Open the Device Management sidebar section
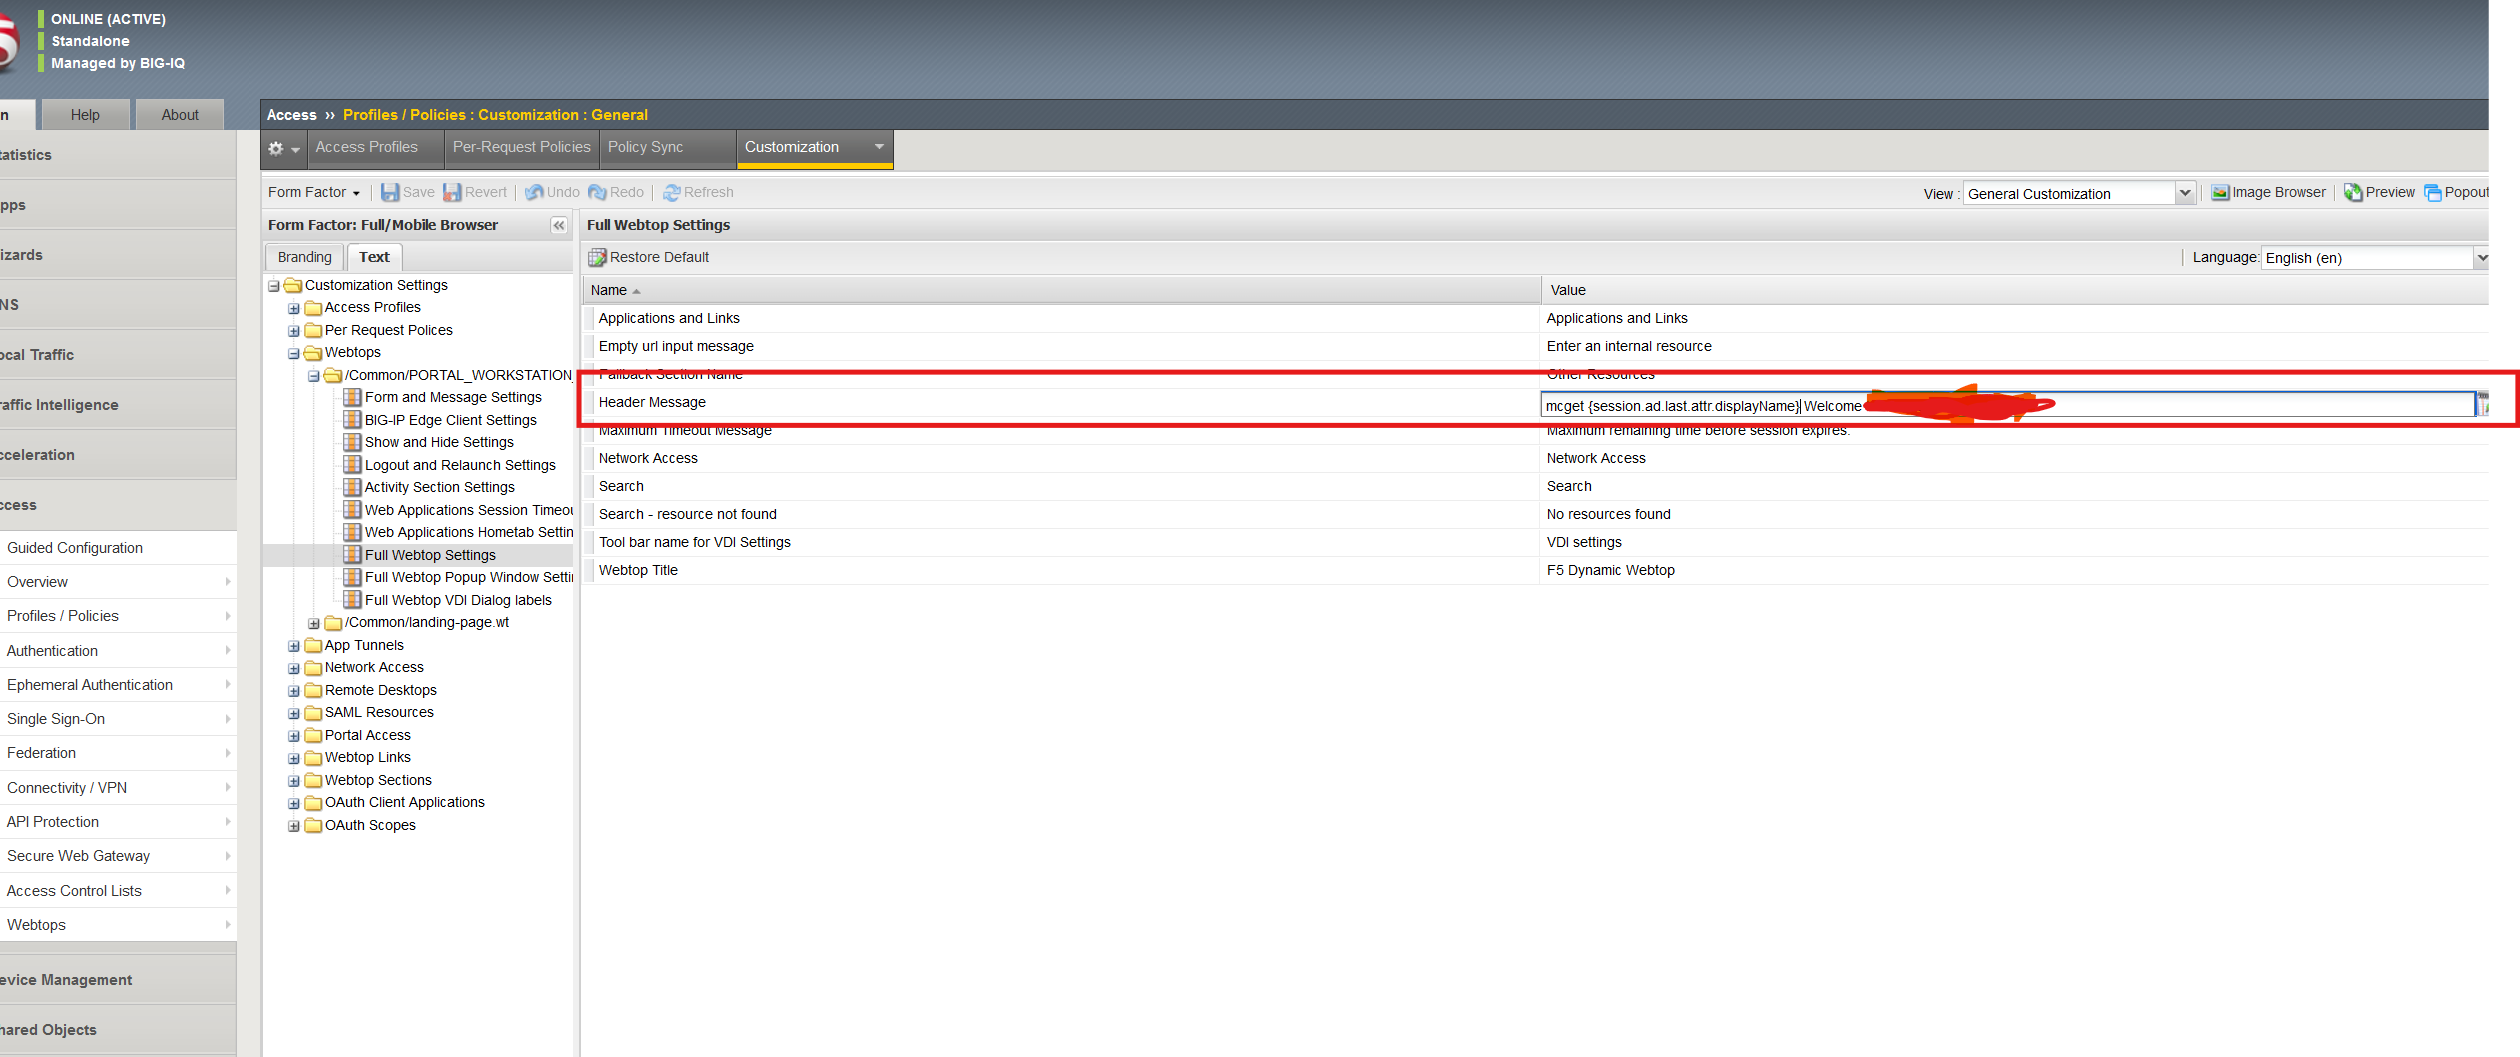2520x1057 pixels. (118, 980)
